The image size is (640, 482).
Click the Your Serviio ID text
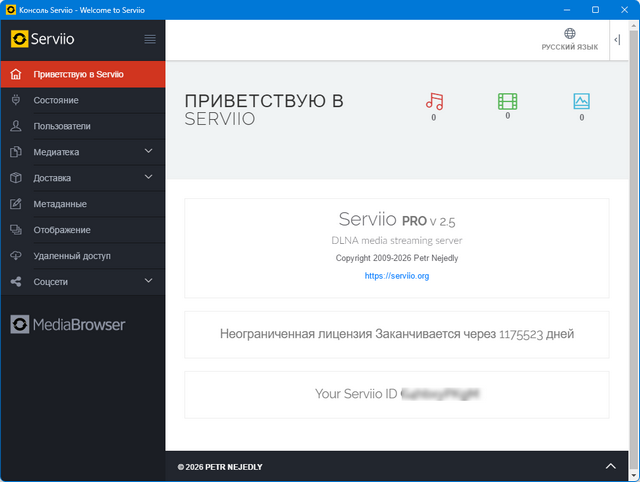coord(356,394)
